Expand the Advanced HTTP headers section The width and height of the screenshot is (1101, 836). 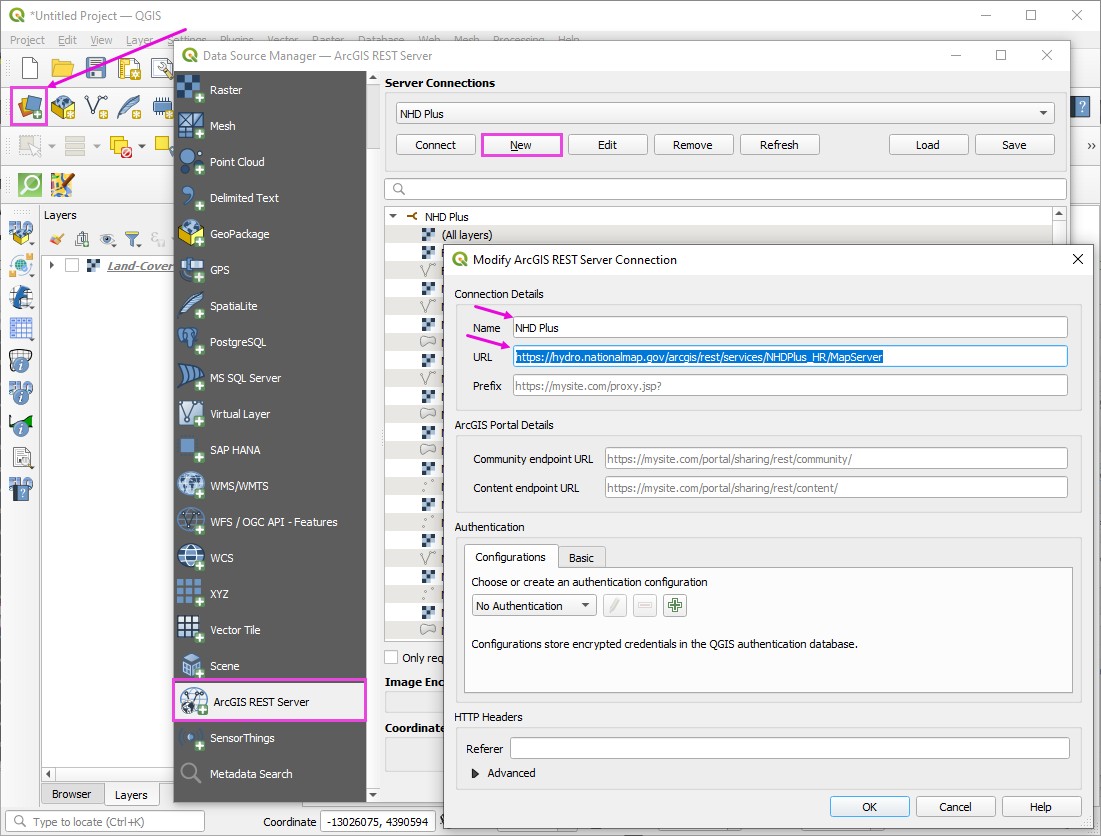click(475, 773)
